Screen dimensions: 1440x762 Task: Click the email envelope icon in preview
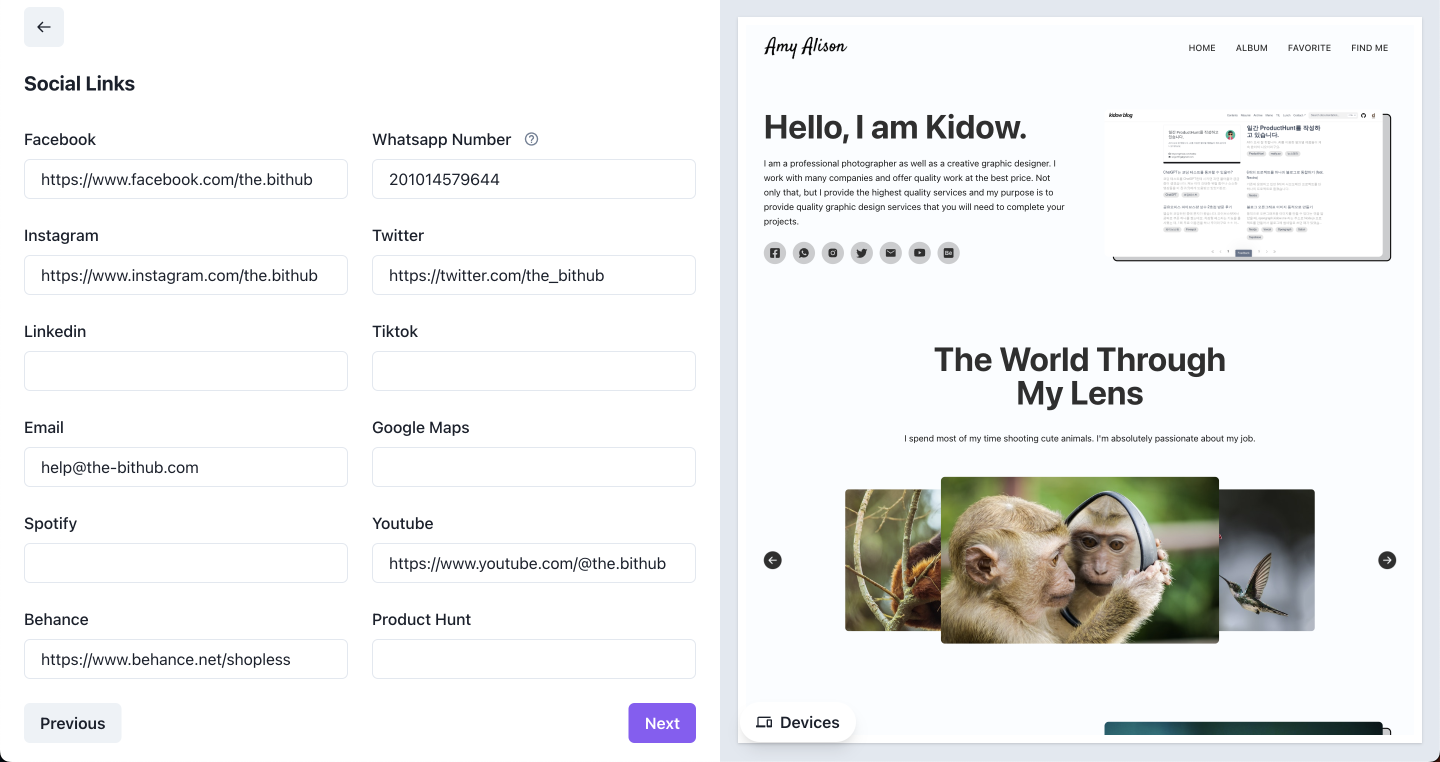click(x=890, y=253)
